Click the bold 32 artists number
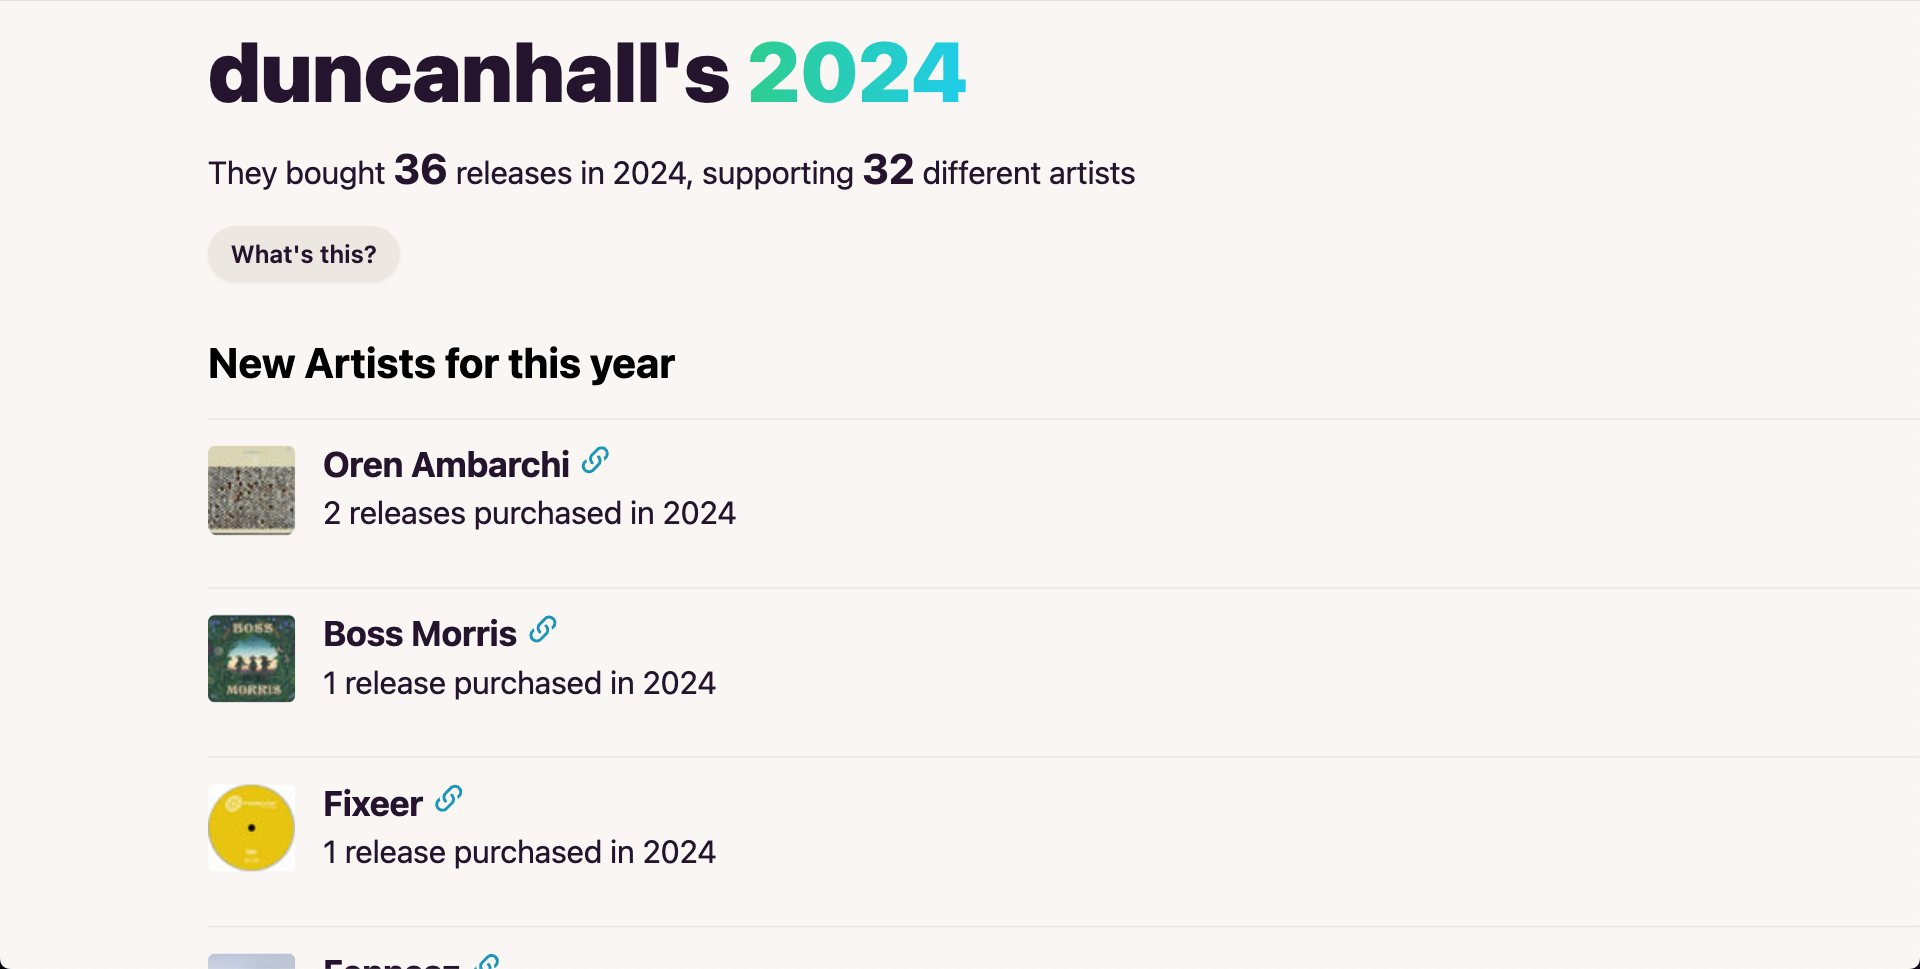 coord(888,170)
